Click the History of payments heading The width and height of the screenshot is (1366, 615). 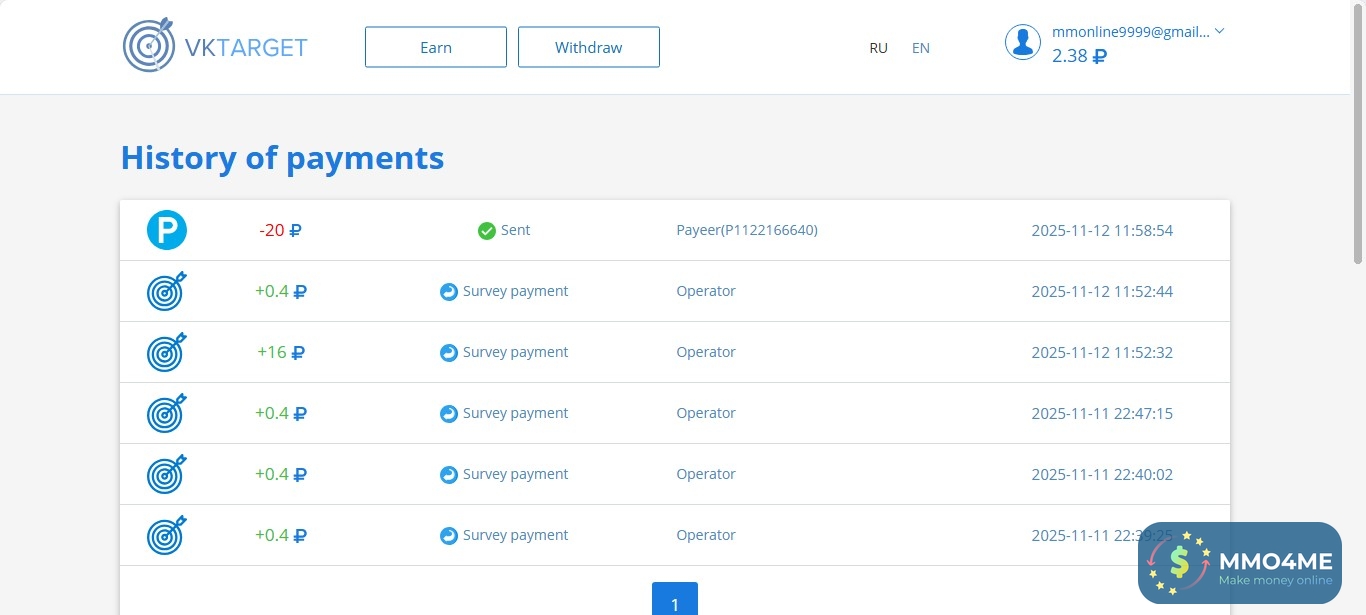[282, 158]
